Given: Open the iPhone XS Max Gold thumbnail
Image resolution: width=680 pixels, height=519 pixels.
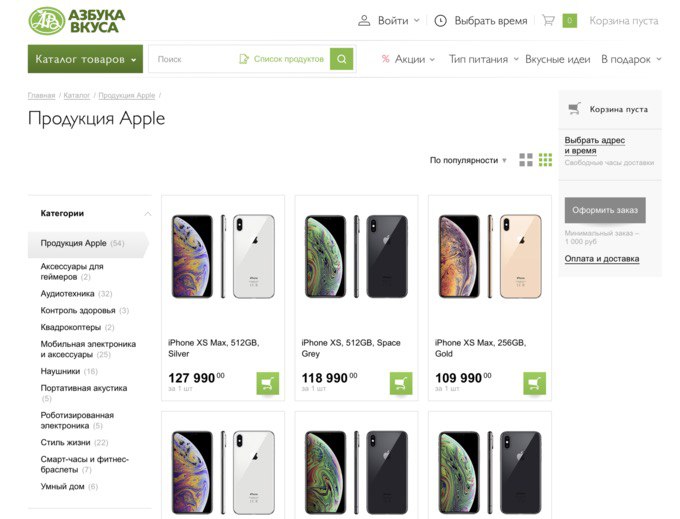Looking at the screenshot, I should (x=490, y=256).
